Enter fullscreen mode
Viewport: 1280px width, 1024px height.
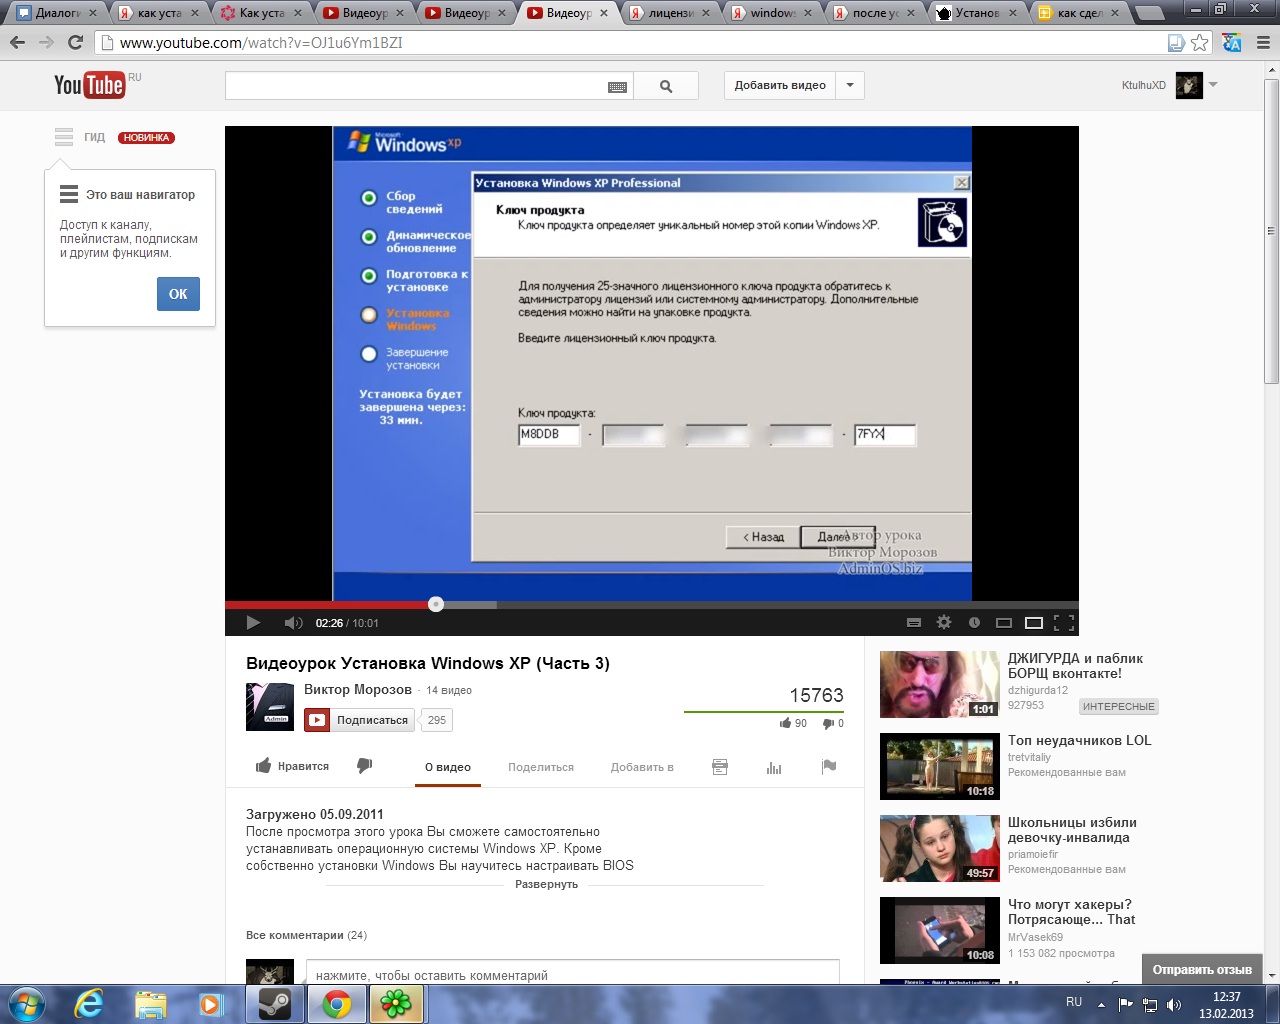pyautogui.click(x=1064, y=623)
